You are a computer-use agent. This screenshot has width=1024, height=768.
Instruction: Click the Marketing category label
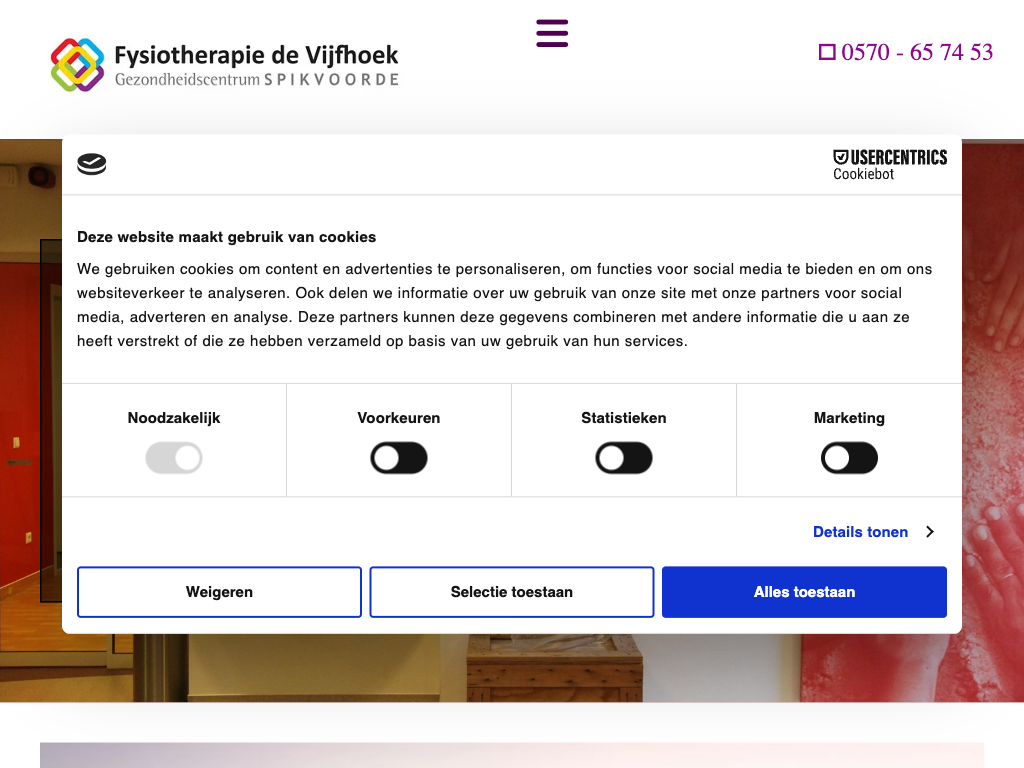849,418
